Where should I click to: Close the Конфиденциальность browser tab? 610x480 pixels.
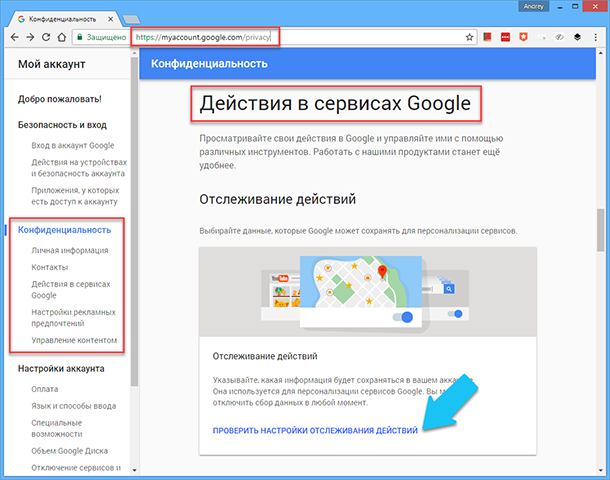click(x=110, y=19)
